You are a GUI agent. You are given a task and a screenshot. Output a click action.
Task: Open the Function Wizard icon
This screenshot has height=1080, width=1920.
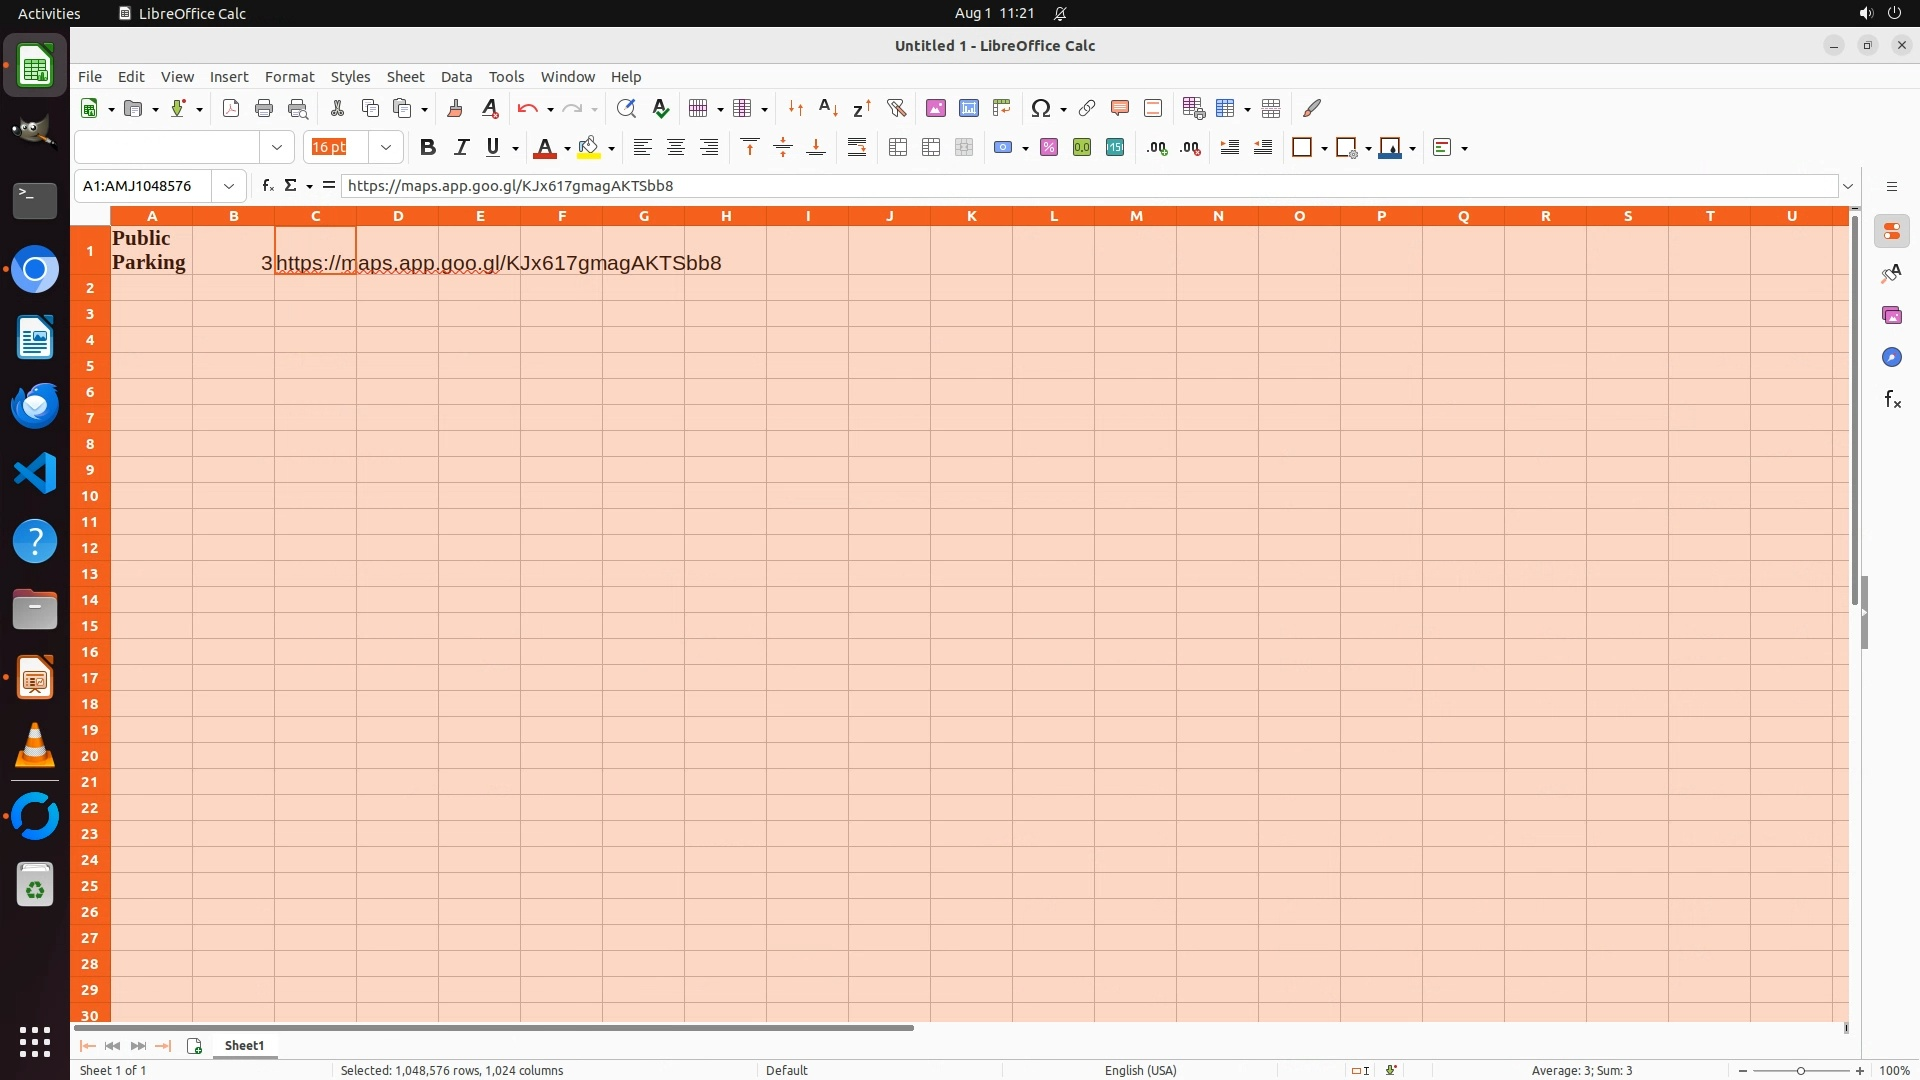(x=267, y=186)
